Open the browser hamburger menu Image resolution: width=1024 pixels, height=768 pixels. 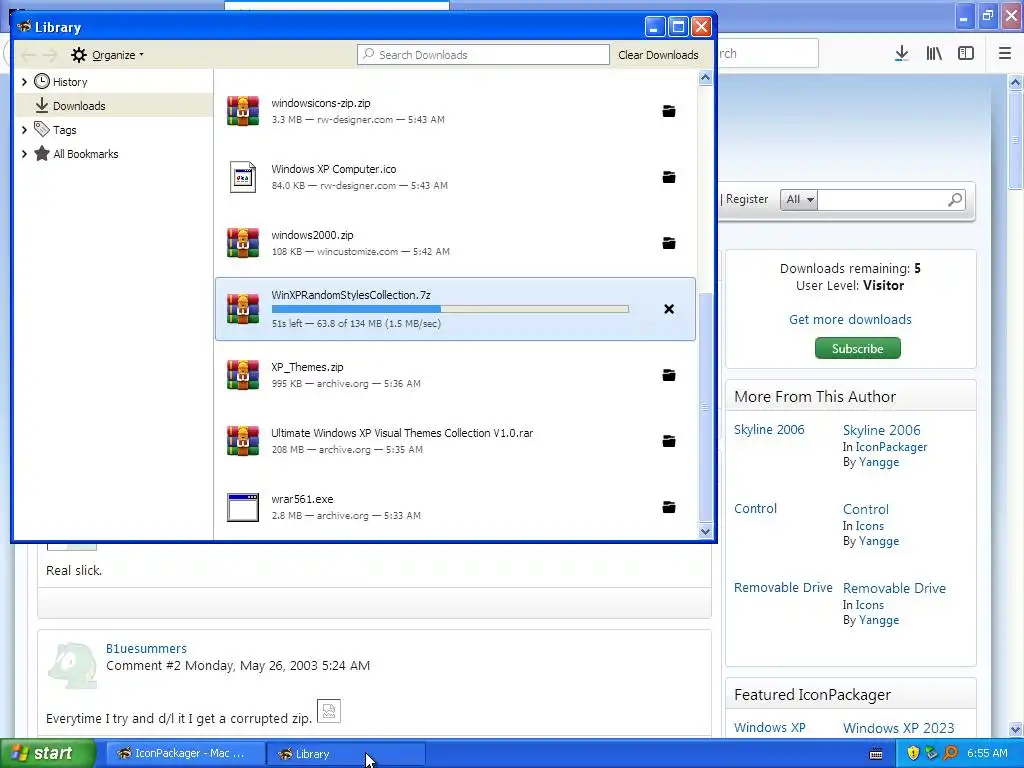(x=1005, y=54)
